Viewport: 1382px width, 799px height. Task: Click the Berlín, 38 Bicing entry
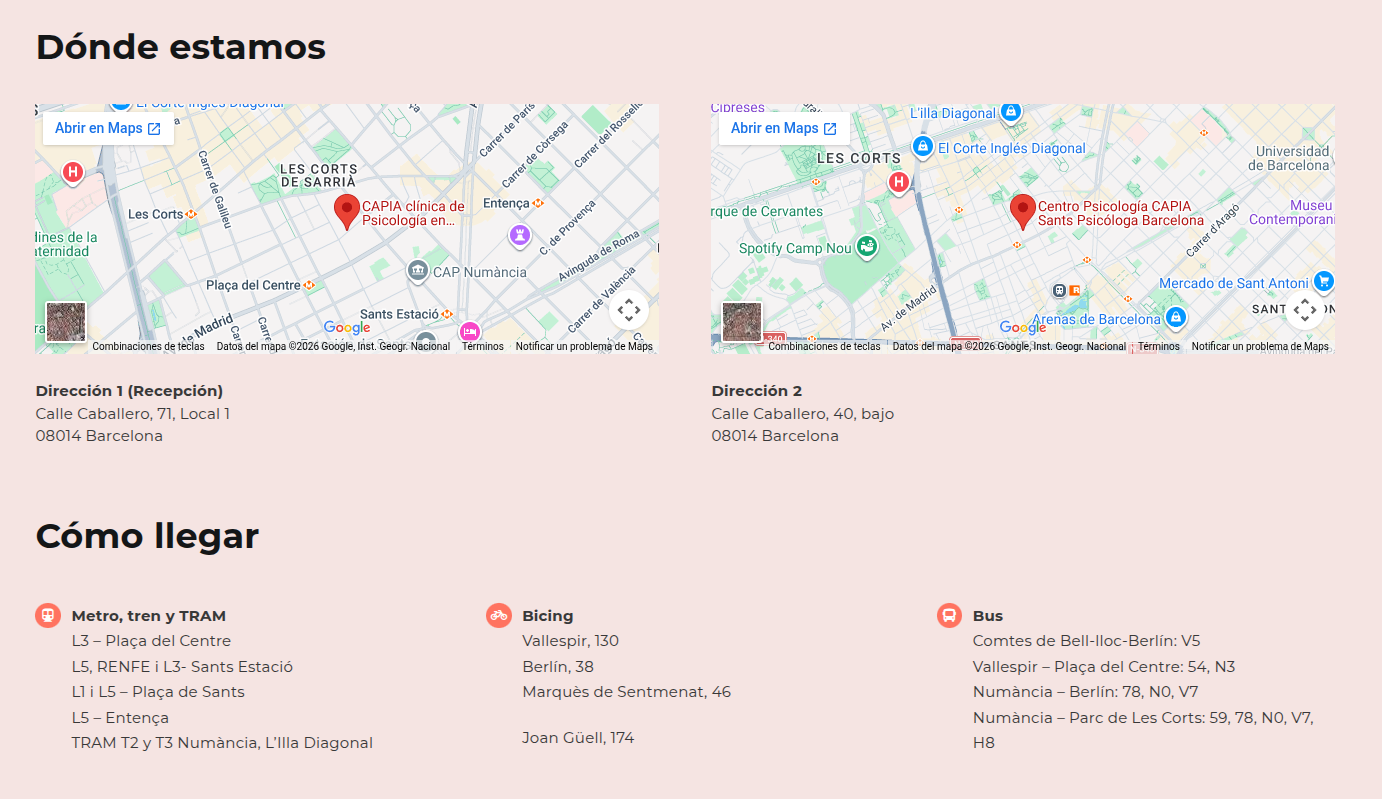pyautogui.click(x=558, y=667)
